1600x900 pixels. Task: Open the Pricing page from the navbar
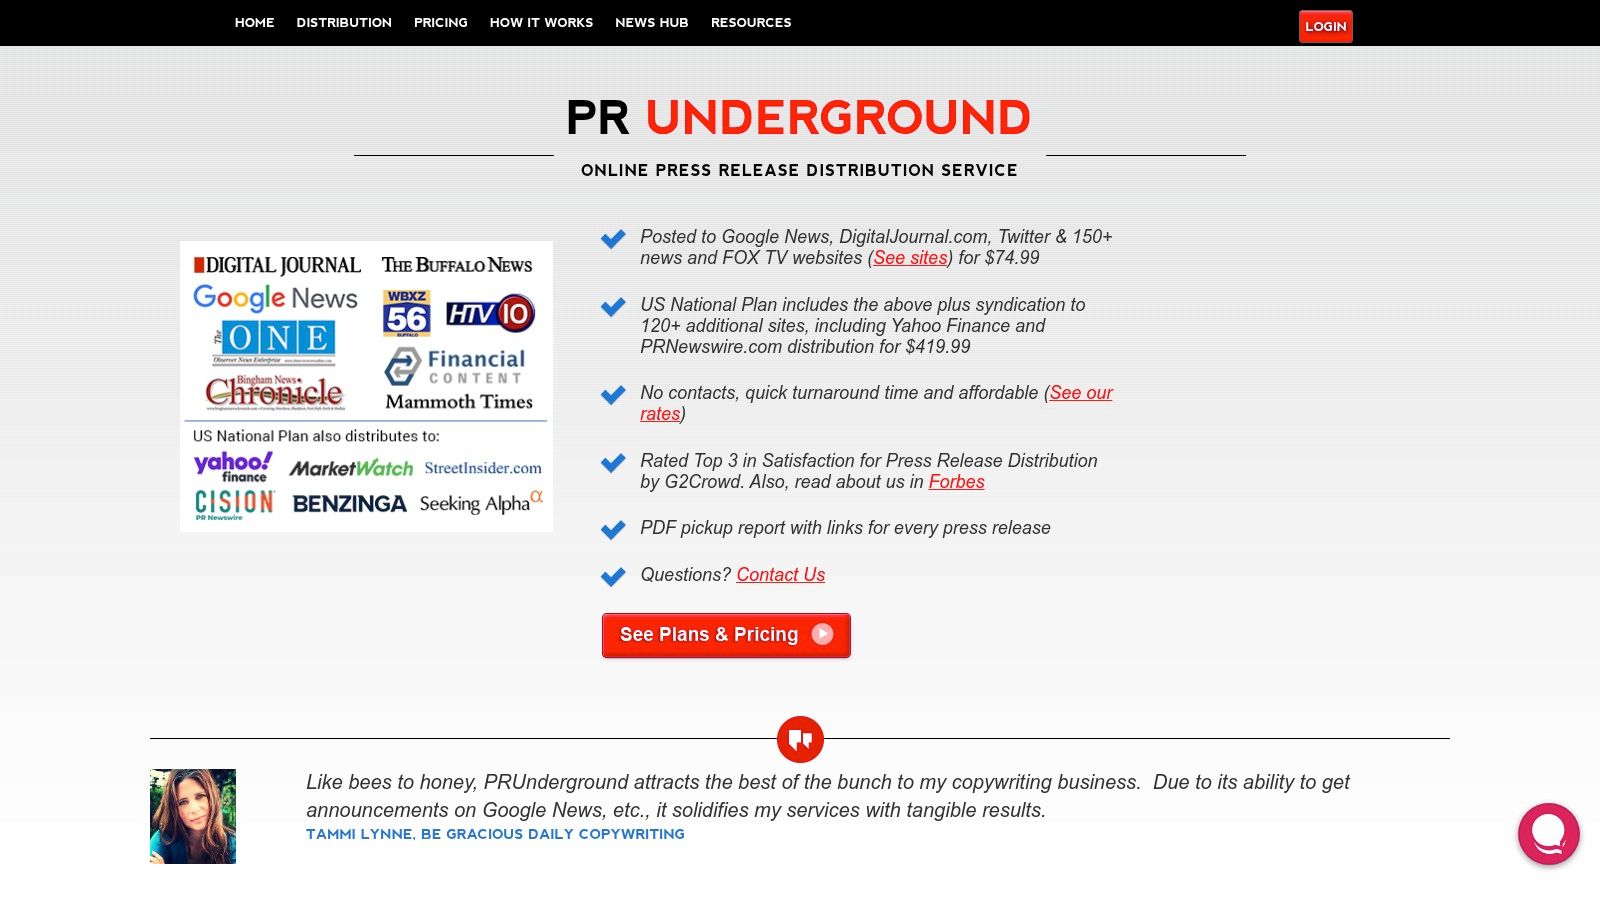tap(440, 22)
